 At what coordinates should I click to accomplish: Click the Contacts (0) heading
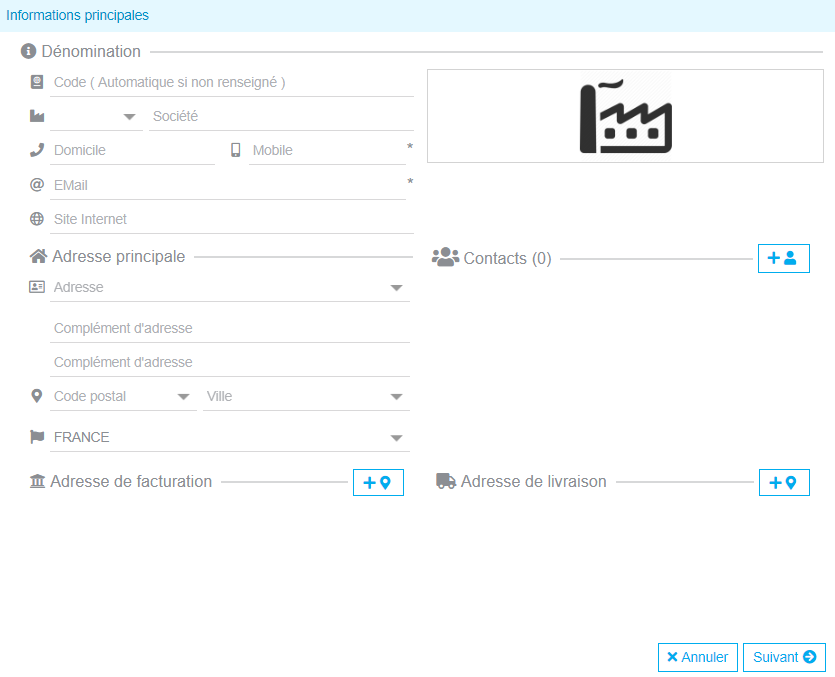(507, 258)
